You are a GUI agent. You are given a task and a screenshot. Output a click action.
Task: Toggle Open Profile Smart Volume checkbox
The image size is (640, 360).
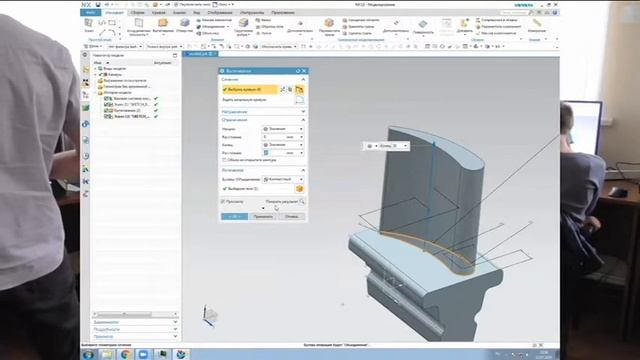click(x=224, y=160)
